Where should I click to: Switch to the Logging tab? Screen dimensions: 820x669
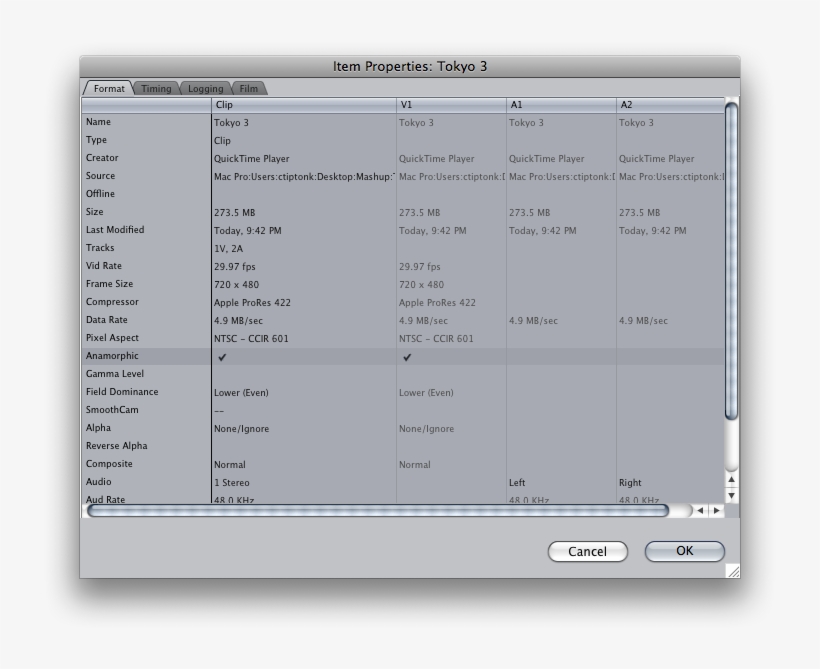click(x=206, y=89)
